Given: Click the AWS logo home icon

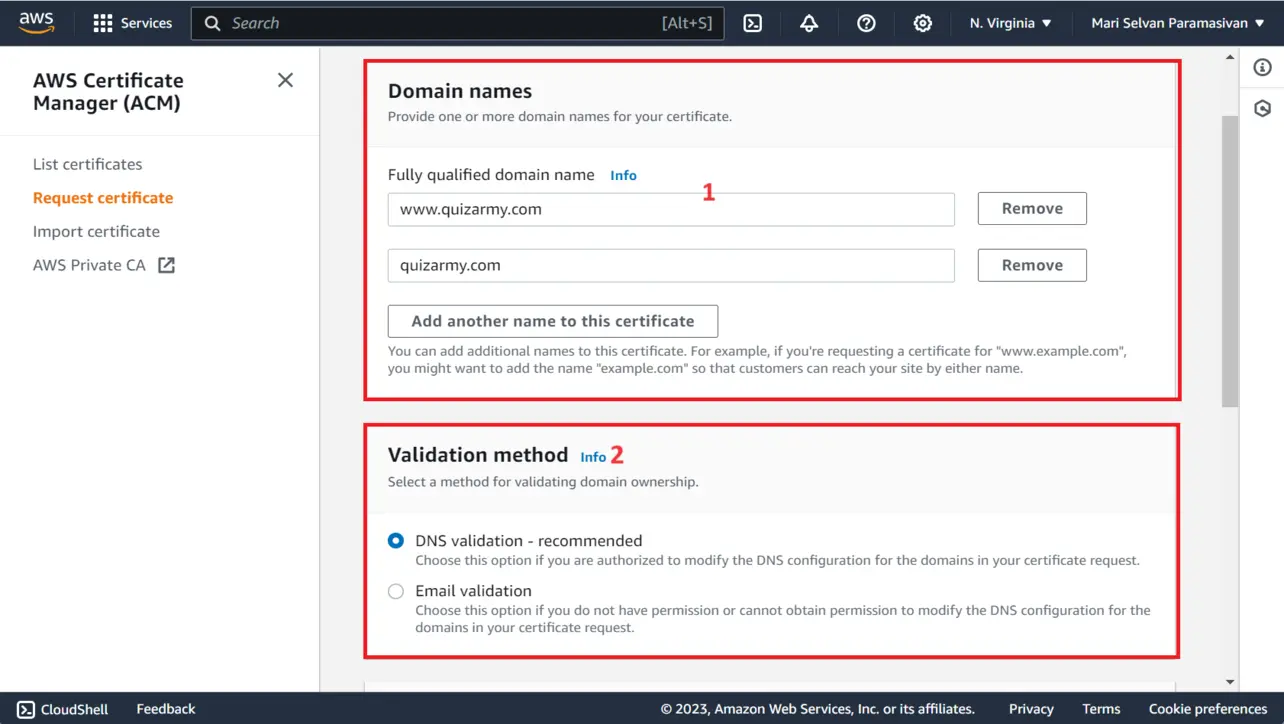Looking at the screenshot, I should pyautogui.click(x=37, y=23).
